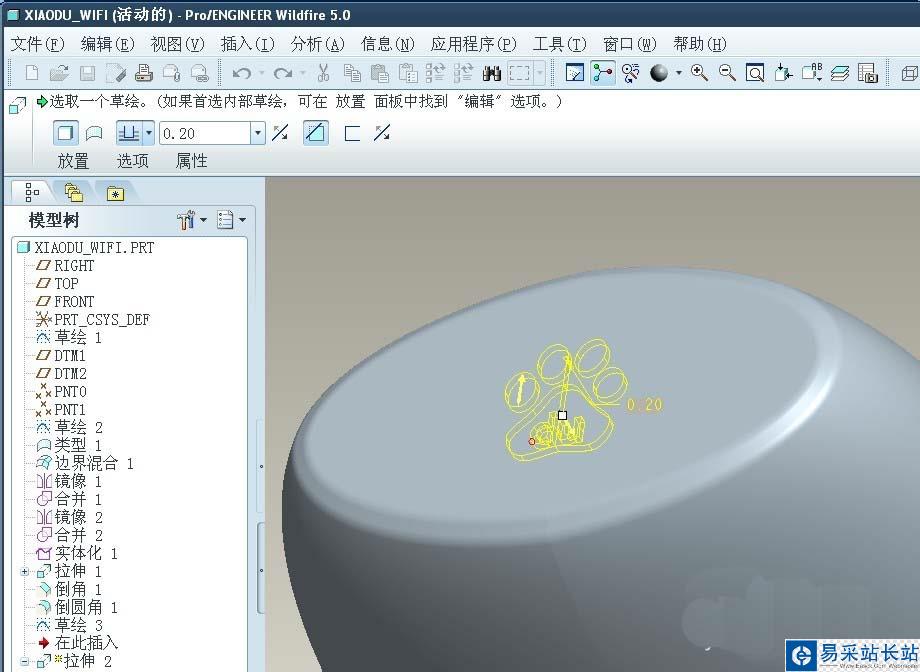Open the appearance gallery dropdown arrow
This screenshot has height=672, width=920.
[x=679, y=73]
